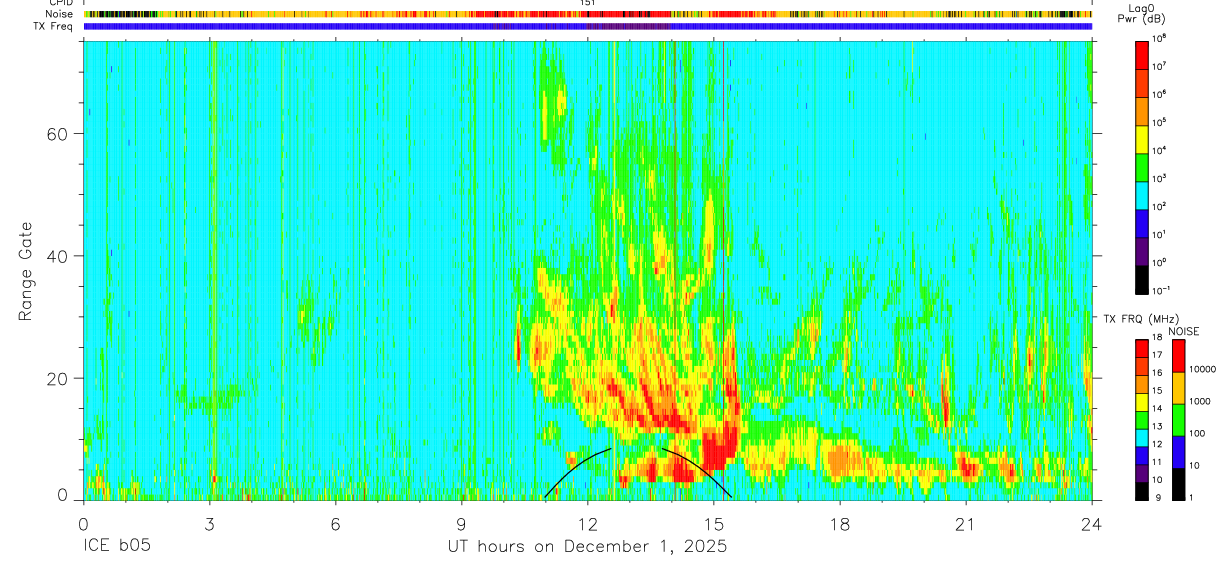
Task: Click the x-axis tick label '21'
Action: coord(966,524)
